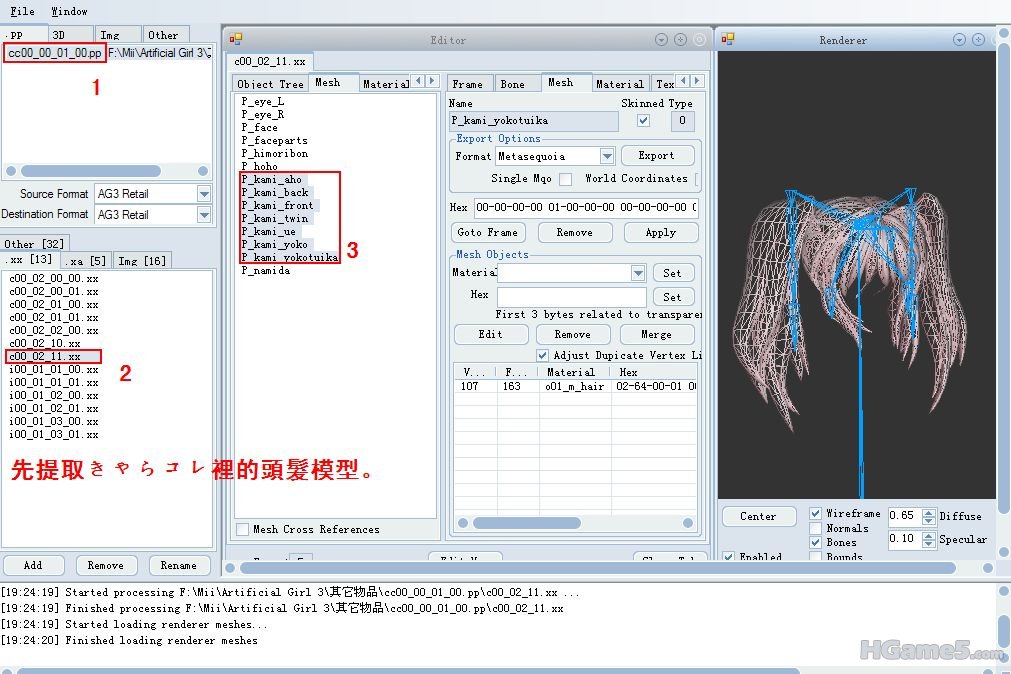The image size is (1011, 674).
Task: Adjust the Specular 0.10 stepper
Action: 928,539
